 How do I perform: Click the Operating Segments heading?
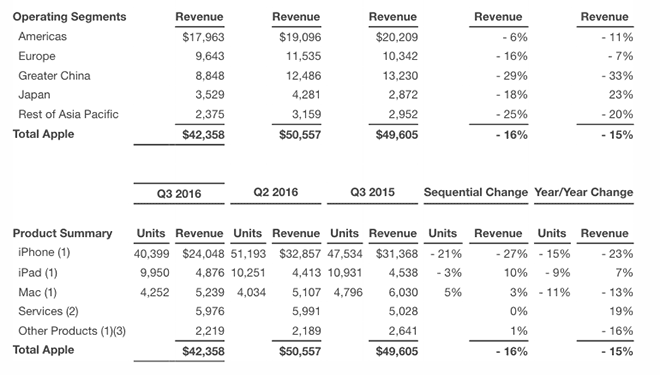tap(69, 17)
